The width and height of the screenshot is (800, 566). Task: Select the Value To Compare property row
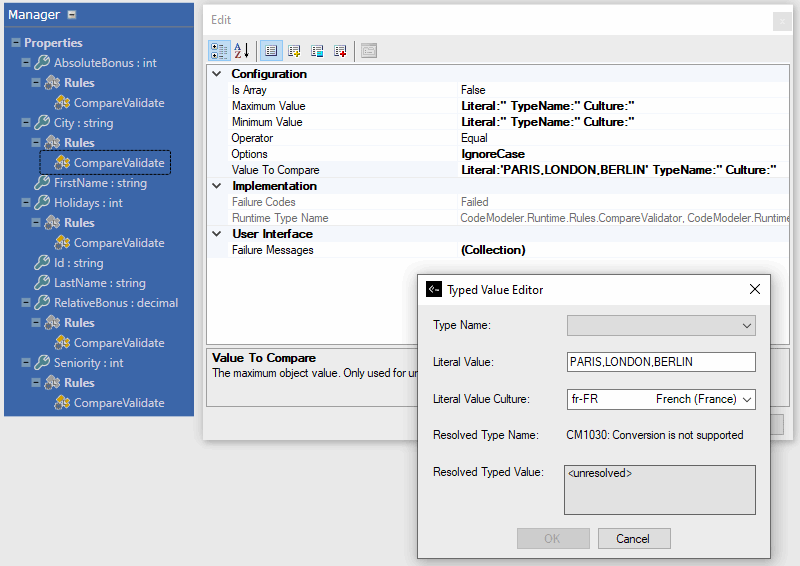508,170
